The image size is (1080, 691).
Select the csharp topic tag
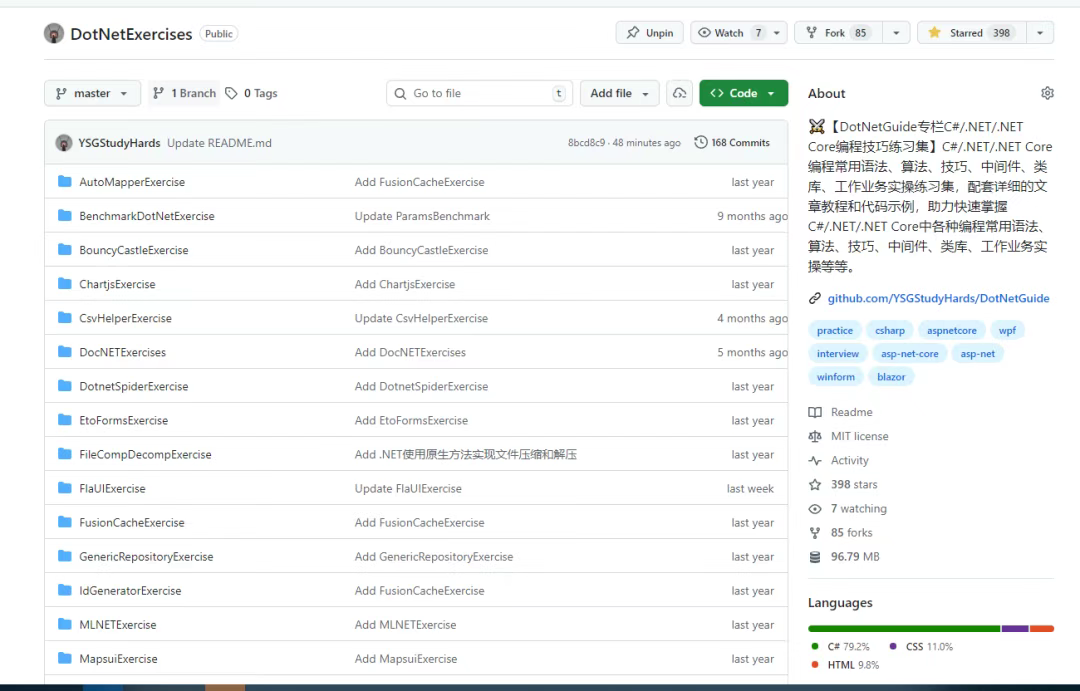(890, 331)
